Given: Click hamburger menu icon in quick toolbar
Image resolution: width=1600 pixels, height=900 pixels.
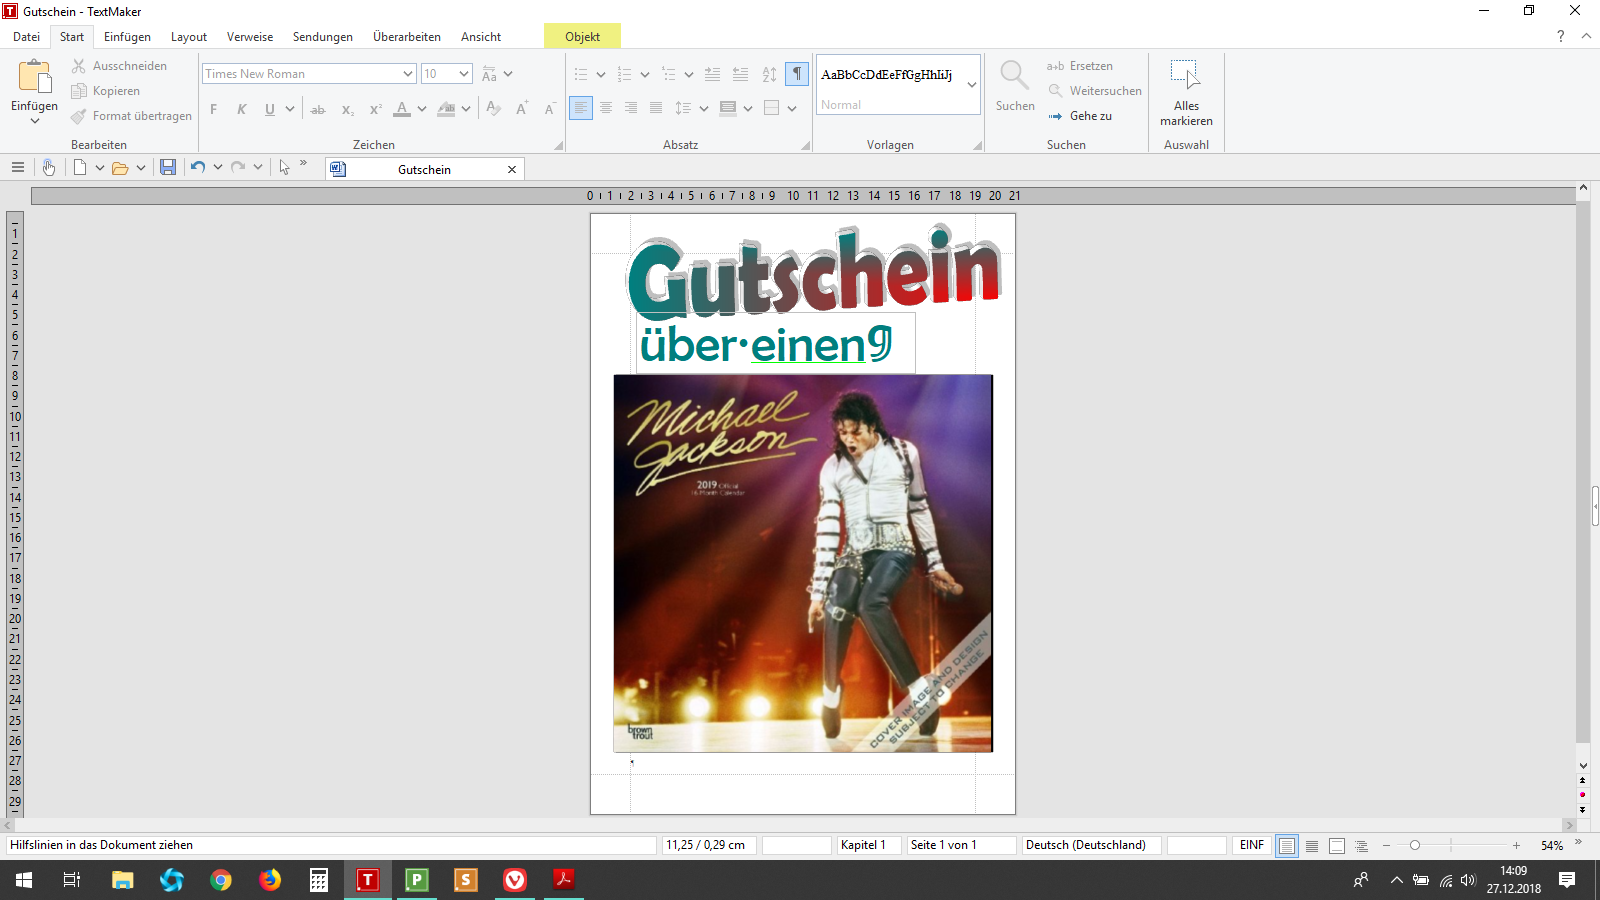Looking at the screenshot, I should [18, 168].
